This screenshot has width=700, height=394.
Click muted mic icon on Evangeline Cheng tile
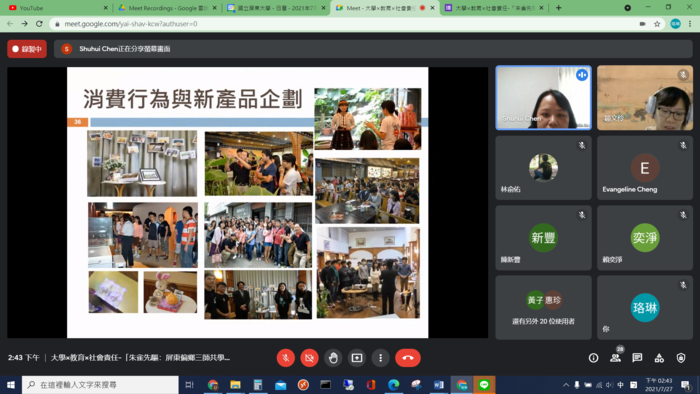683,145
